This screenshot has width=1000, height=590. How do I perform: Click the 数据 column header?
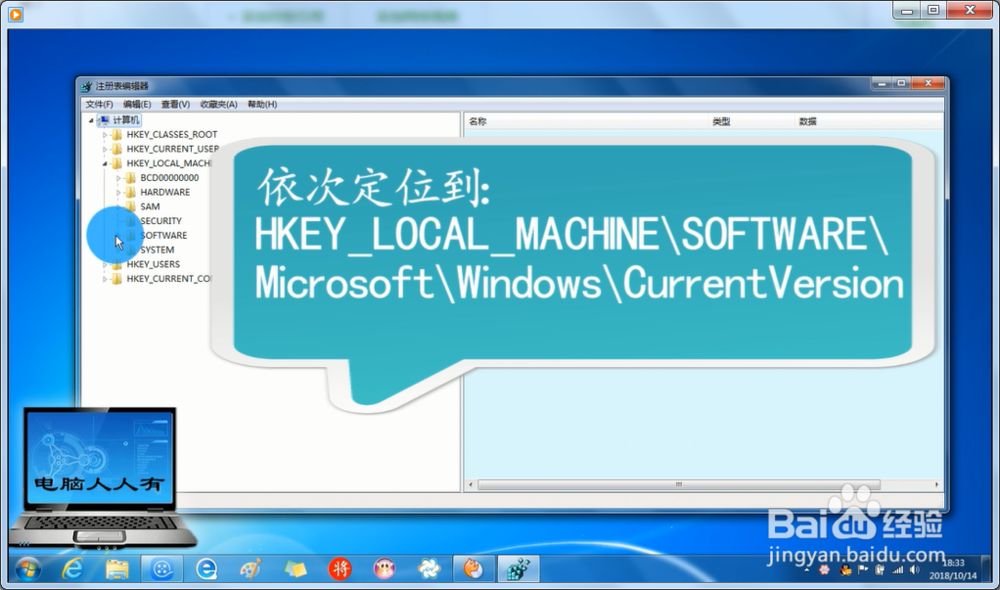870,121
